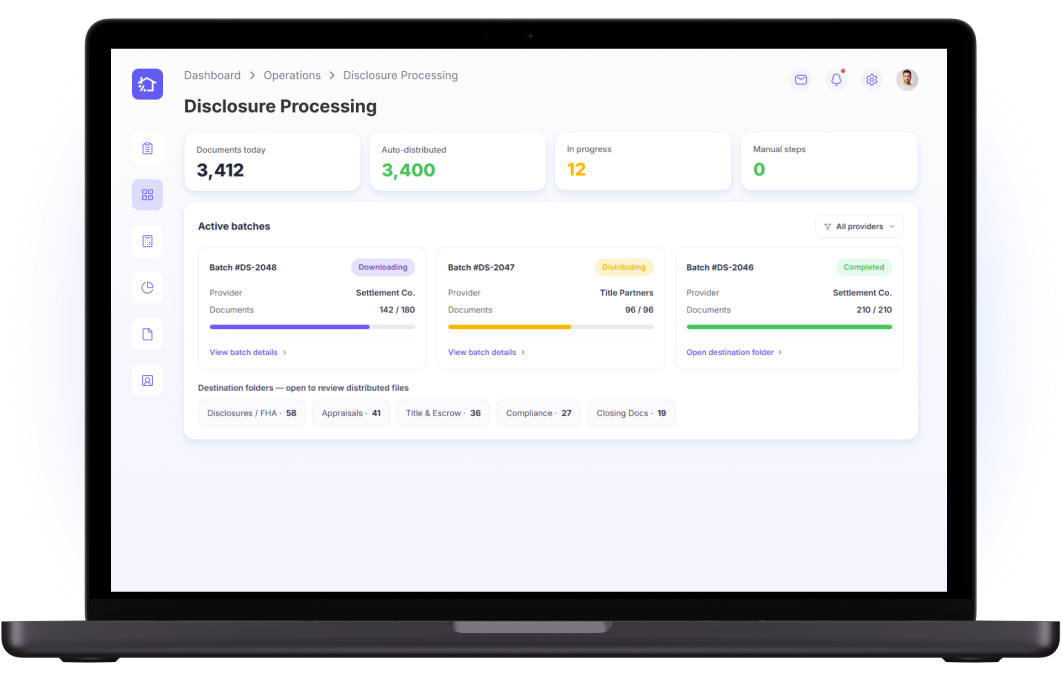Open the document page sidebar icon

[x=147, y=334]
